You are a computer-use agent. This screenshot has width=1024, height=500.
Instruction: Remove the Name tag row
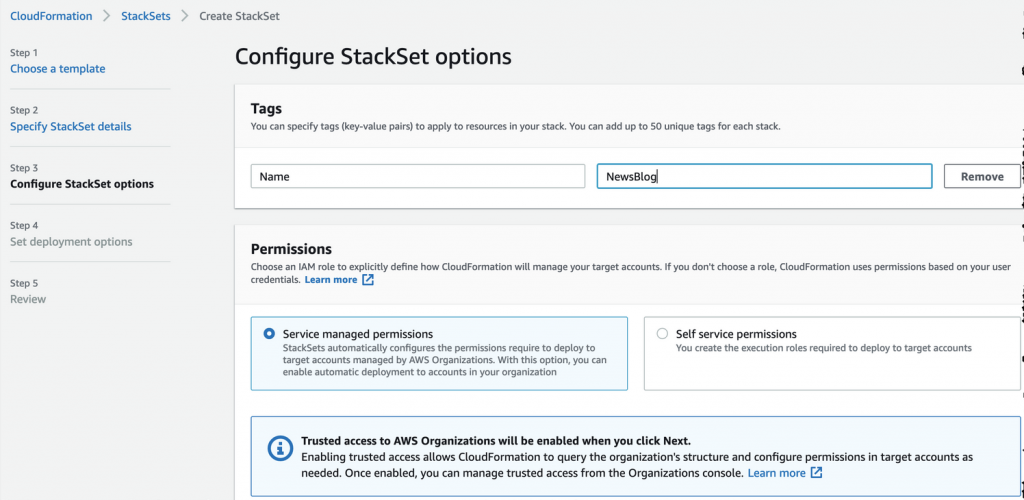pyautogui.click(x=981, y=176)
